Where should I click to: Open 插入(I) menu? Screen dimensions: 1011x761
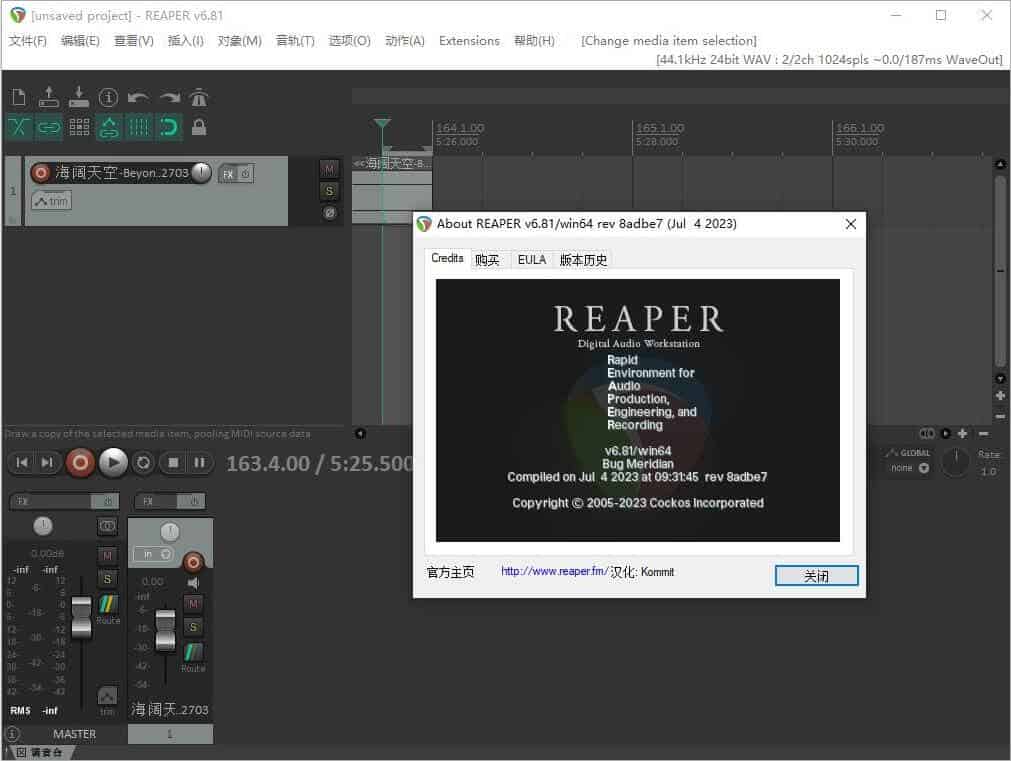tap(185, 41)
